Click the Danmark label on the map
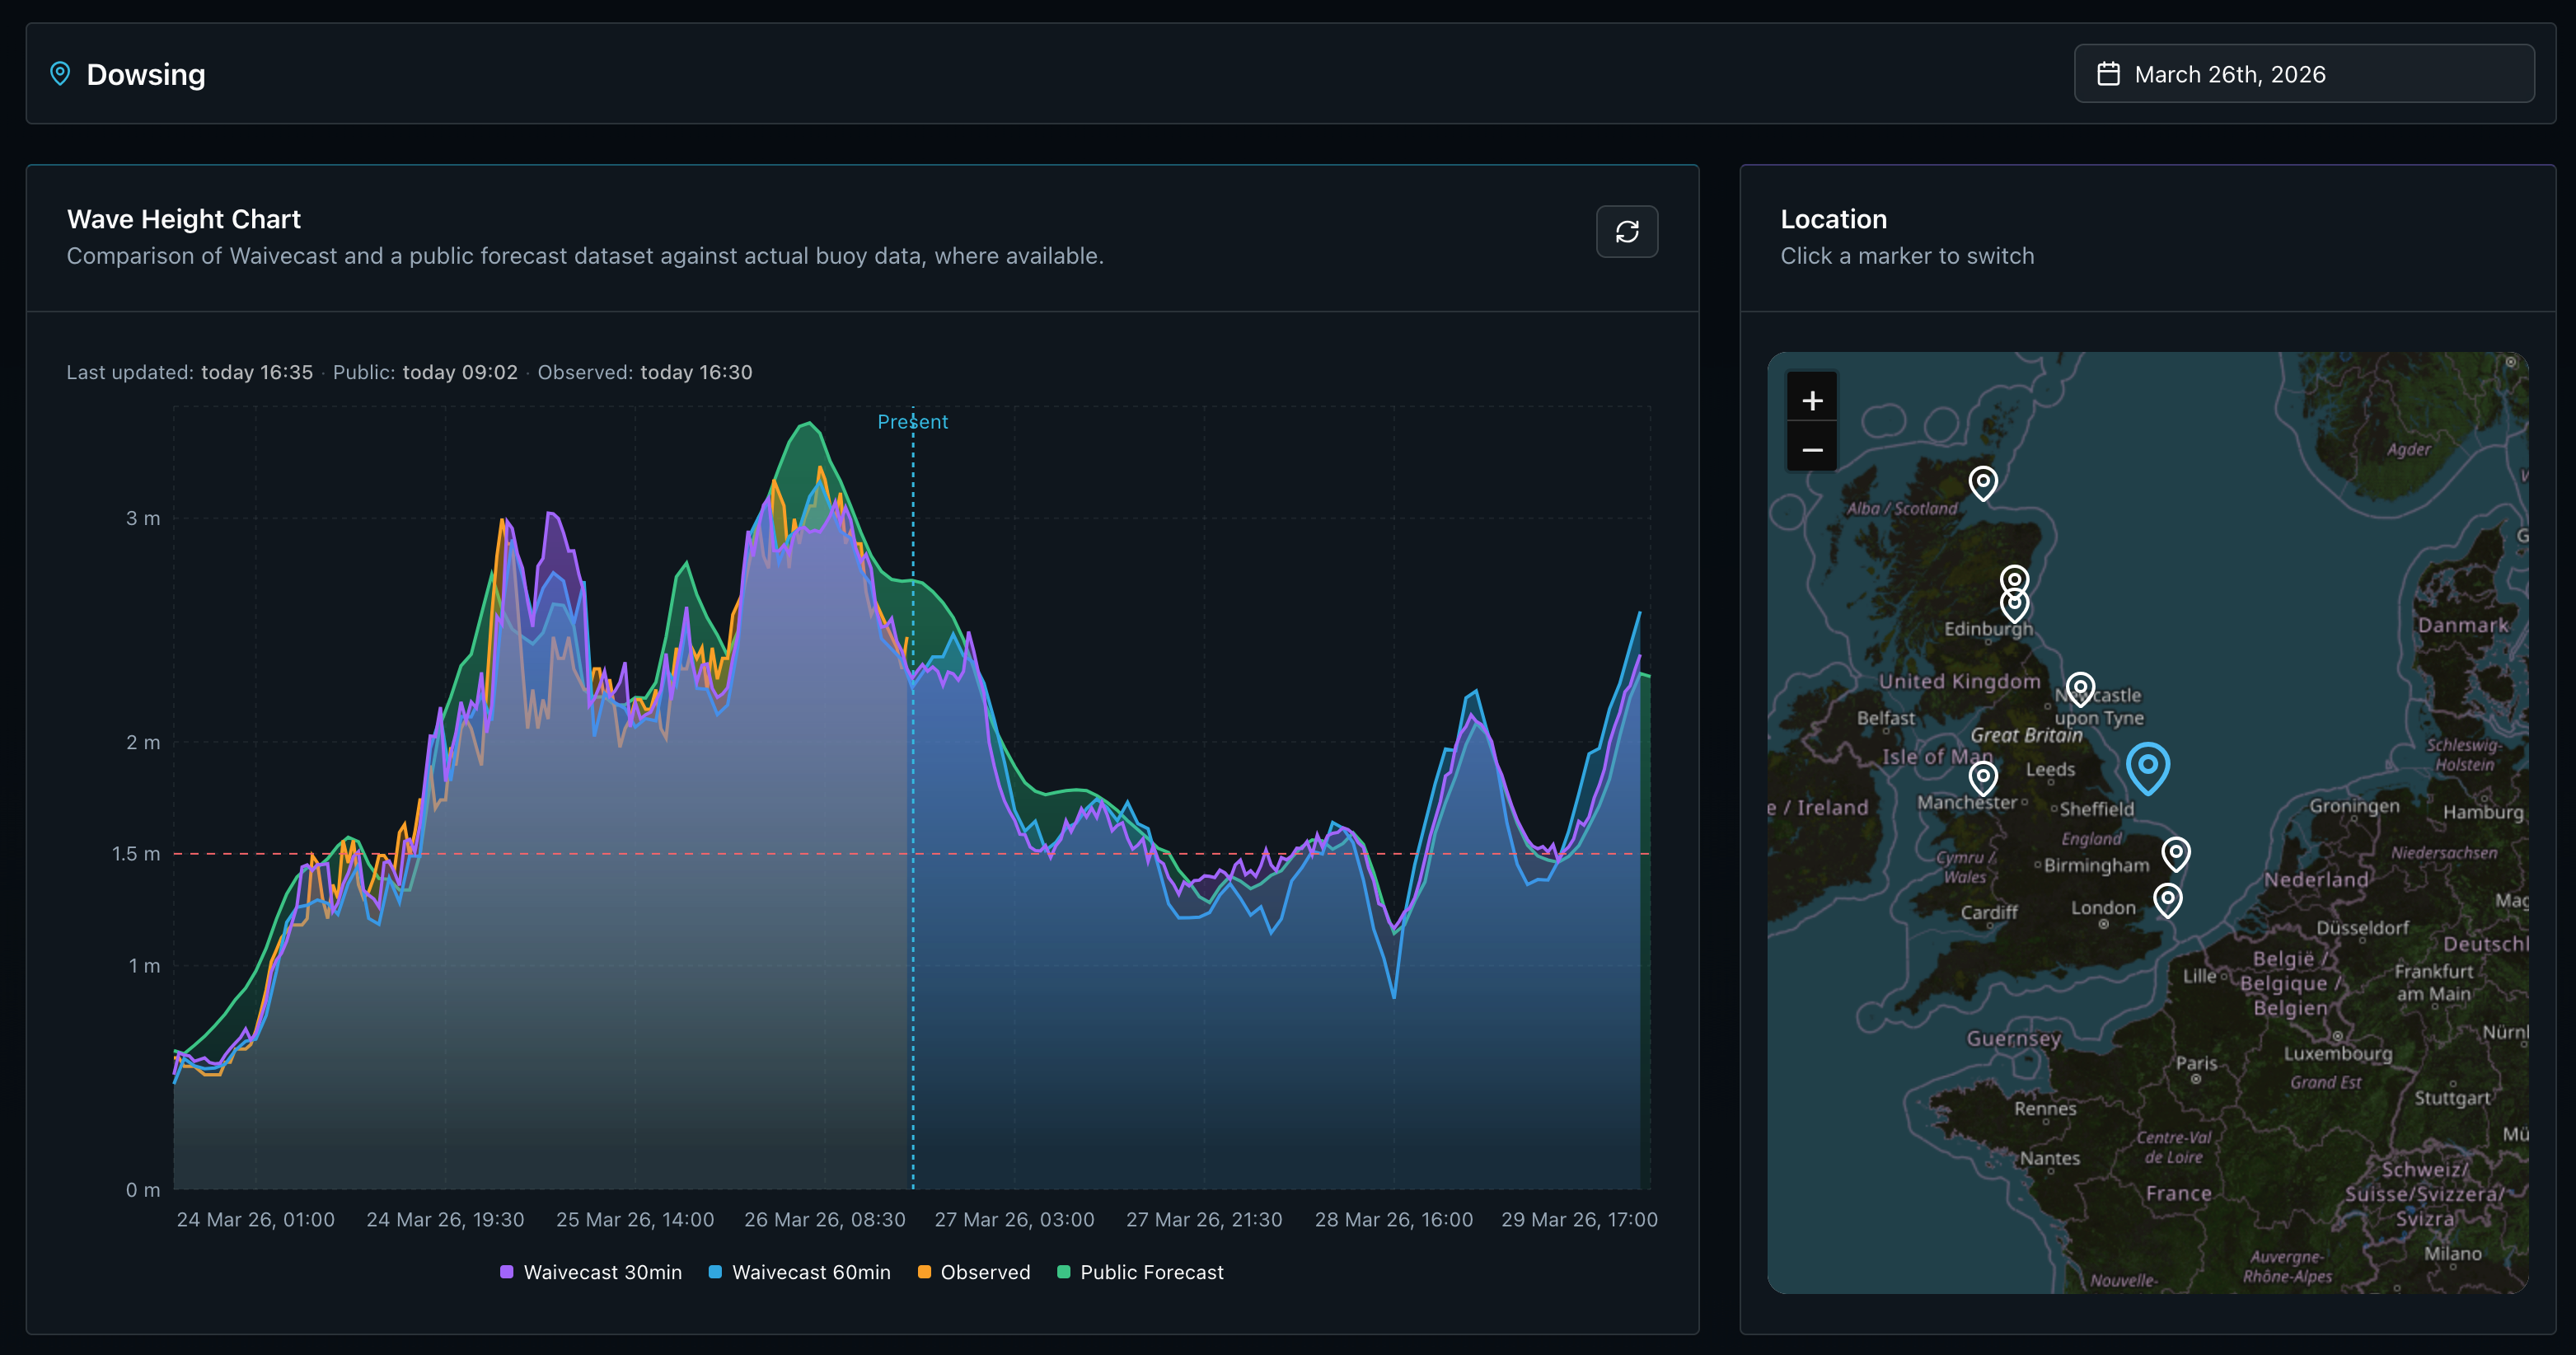This screenshot has height=1355, width=2576. [x=2463, y=625]
